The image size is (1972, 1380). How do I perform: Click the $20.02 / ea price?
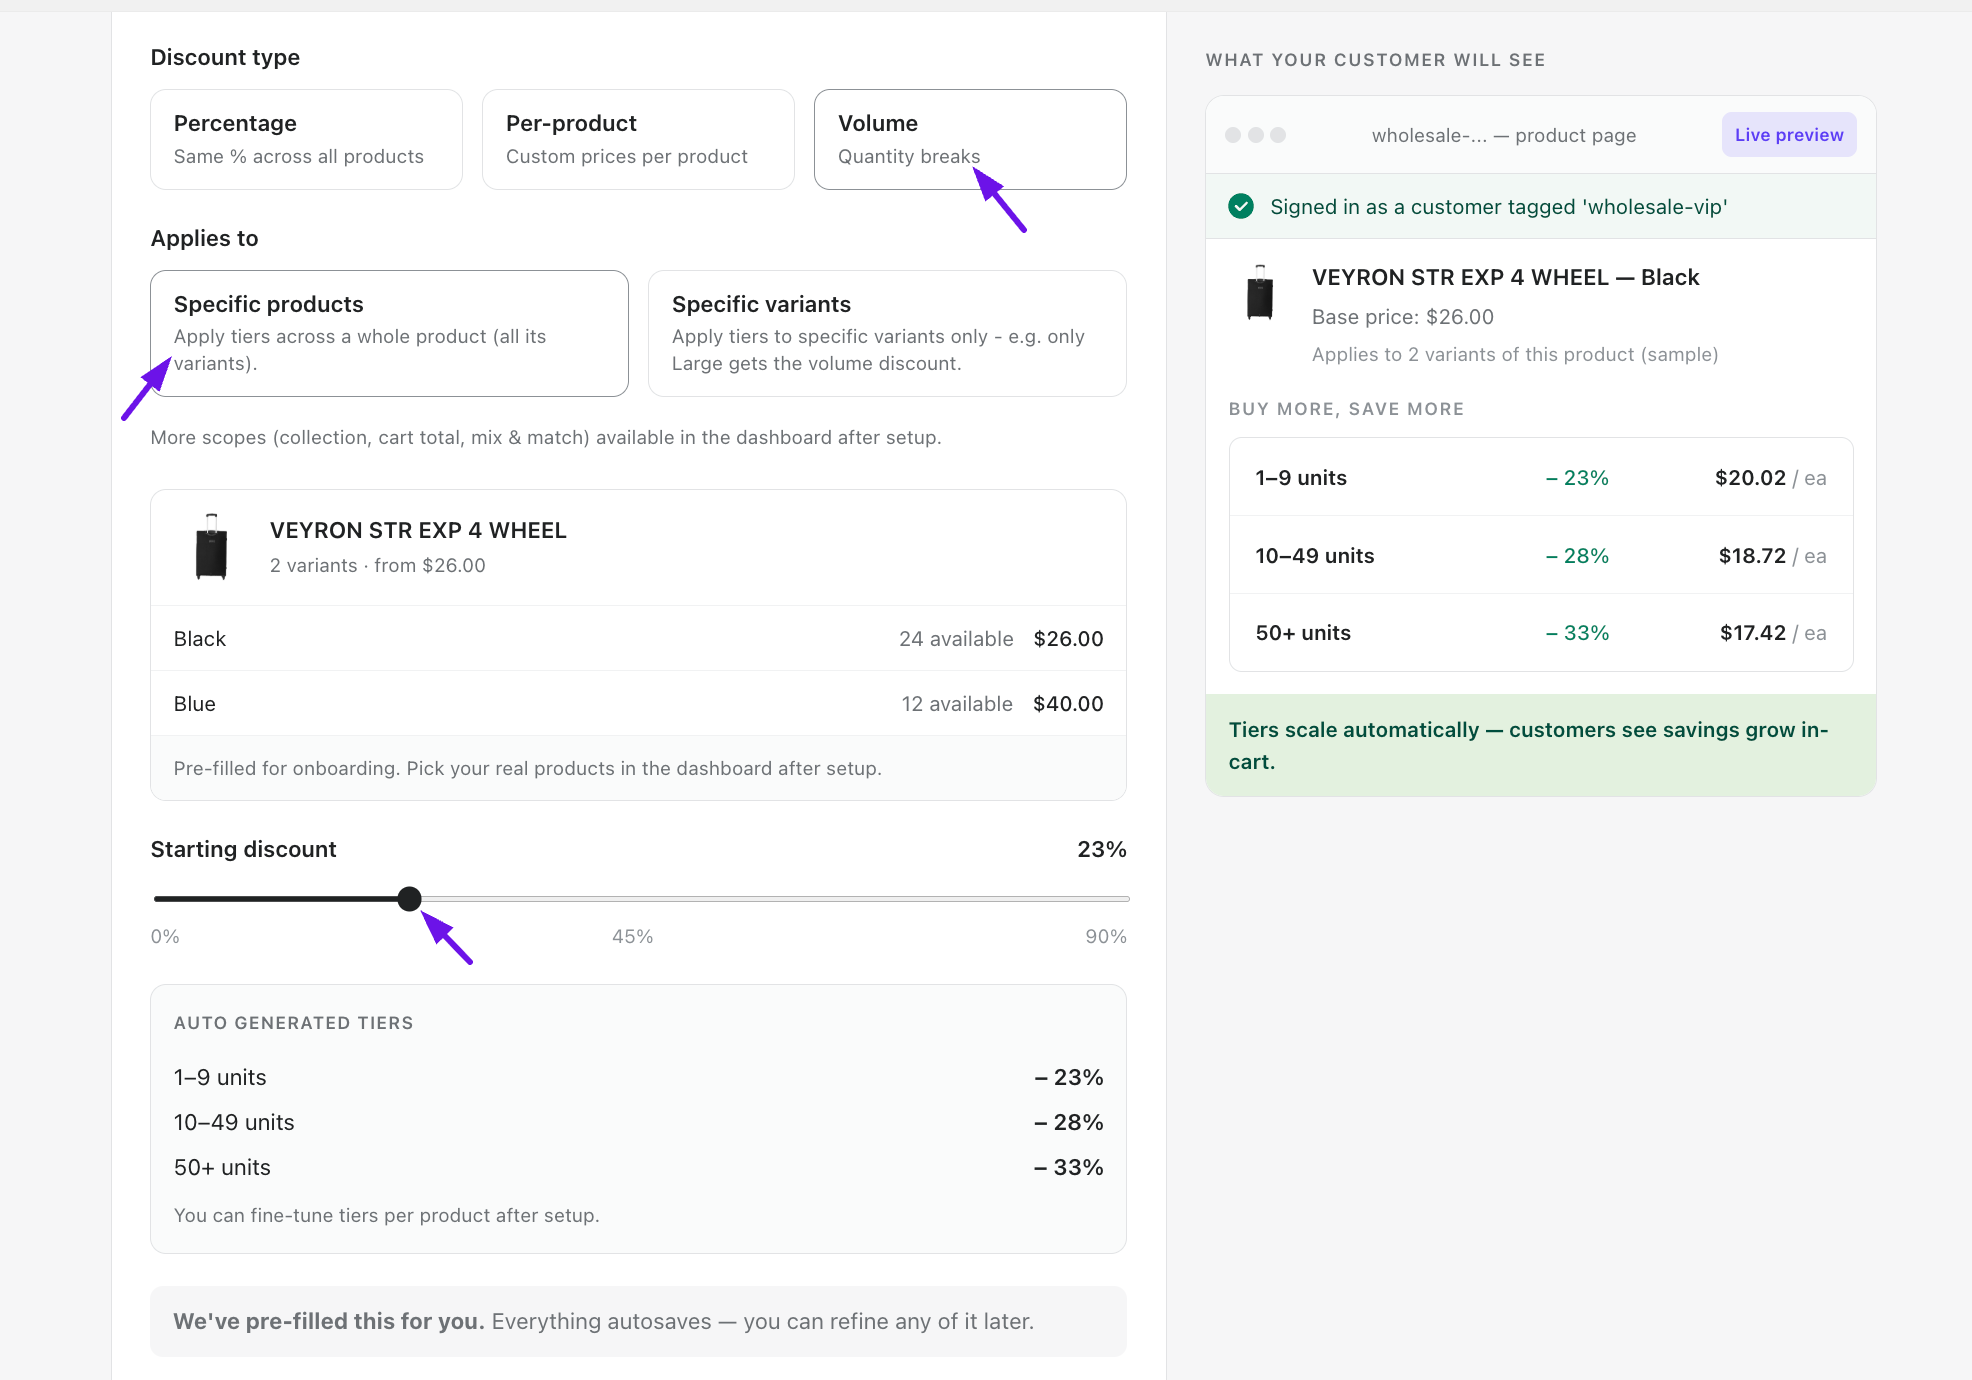coord(1770,477)
